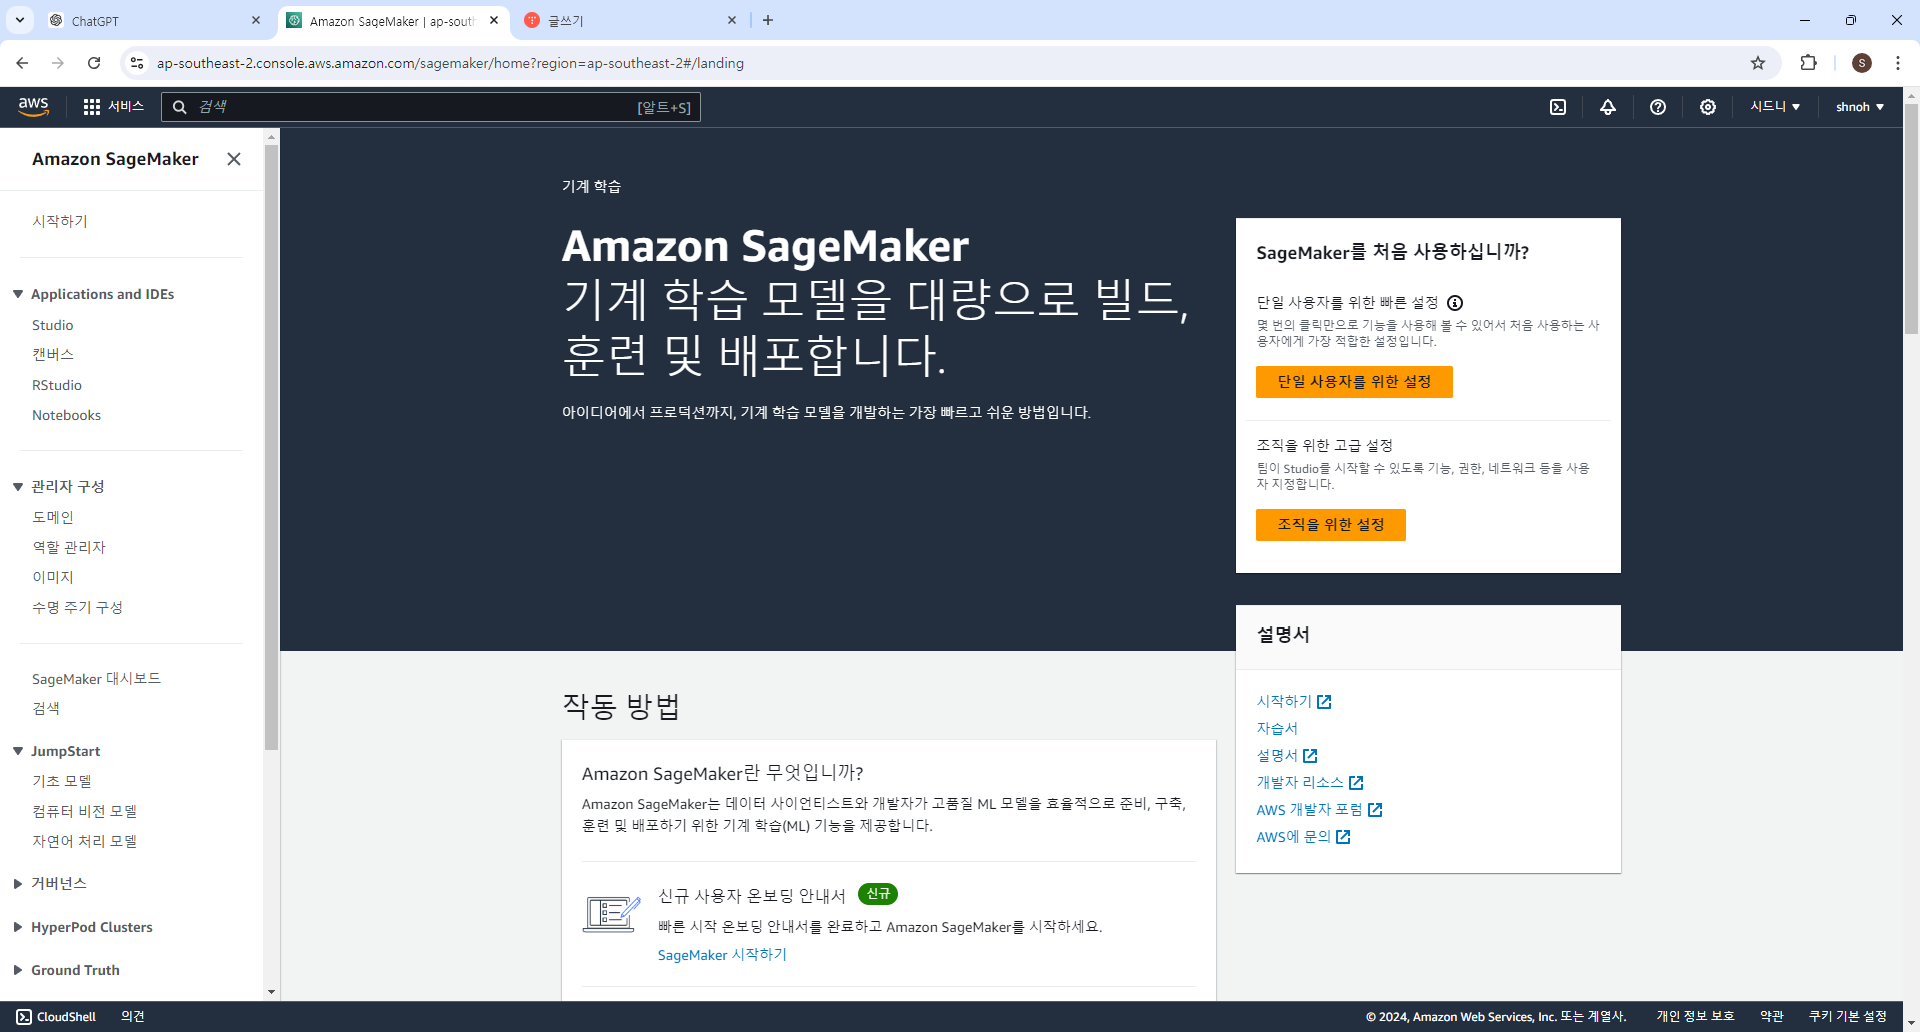Click the sidebar scroll down arrow
Viewport: 1920px width, 1032px height.
pos(271,992)
